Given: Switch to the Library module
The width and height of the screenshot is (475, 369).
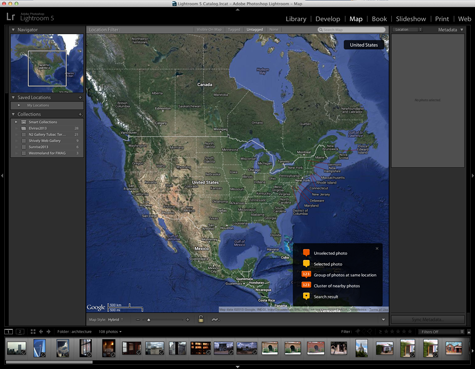Looking at the screenshot, I should (296, 19).
